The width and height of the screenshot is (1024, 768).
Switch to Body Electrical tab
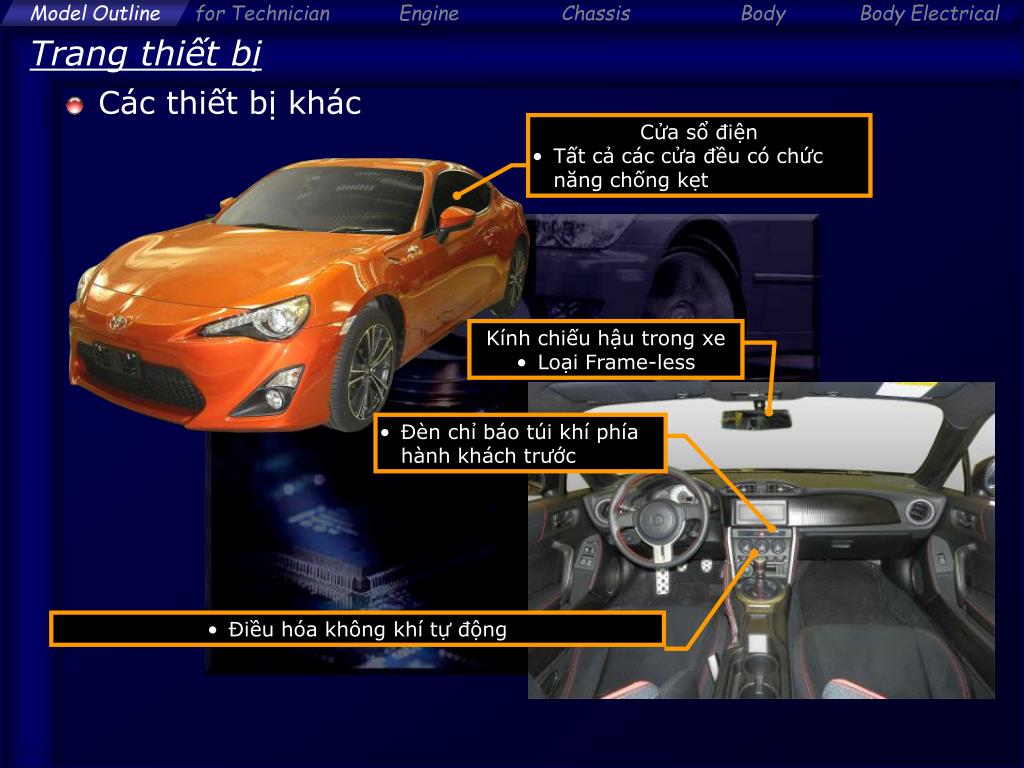[x=929, y=14]
